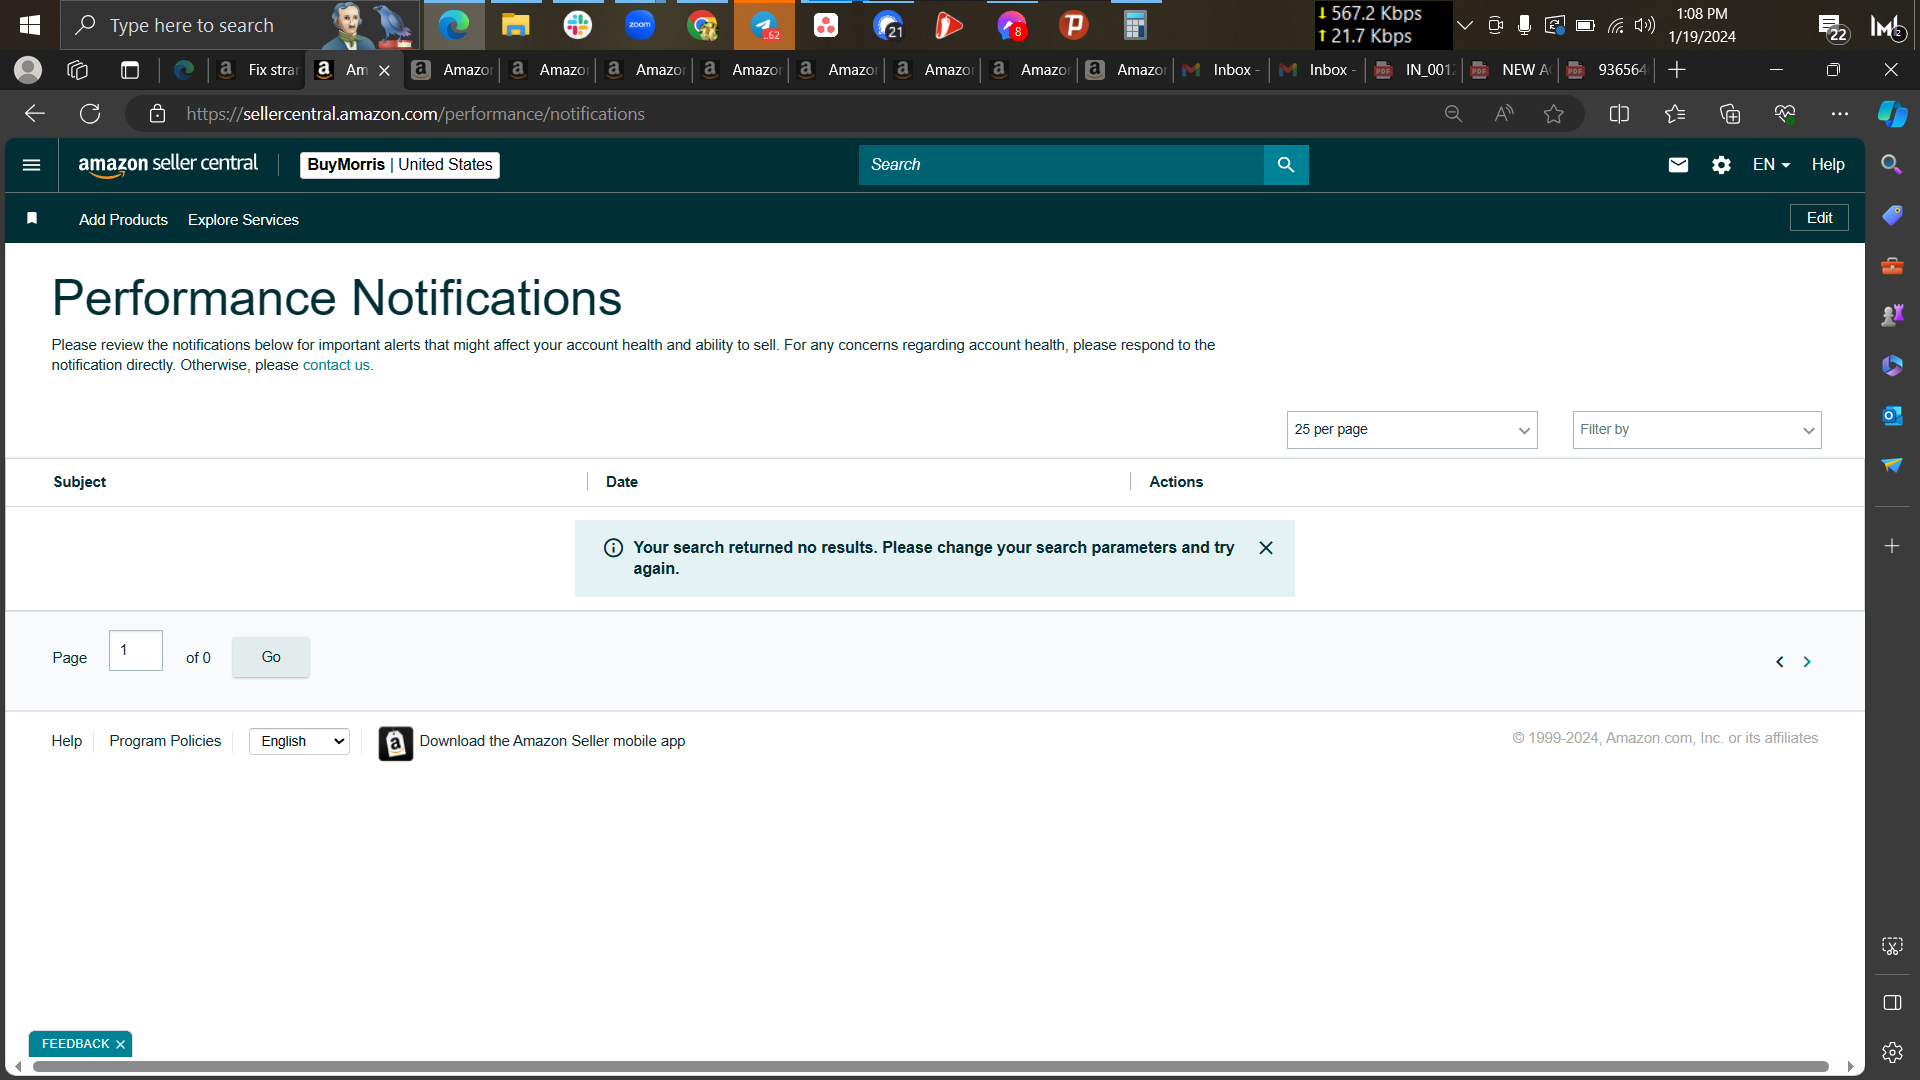Open Copilot sidebar icon
This screenshot has height=1080, width=1920.
(1892, 114)
